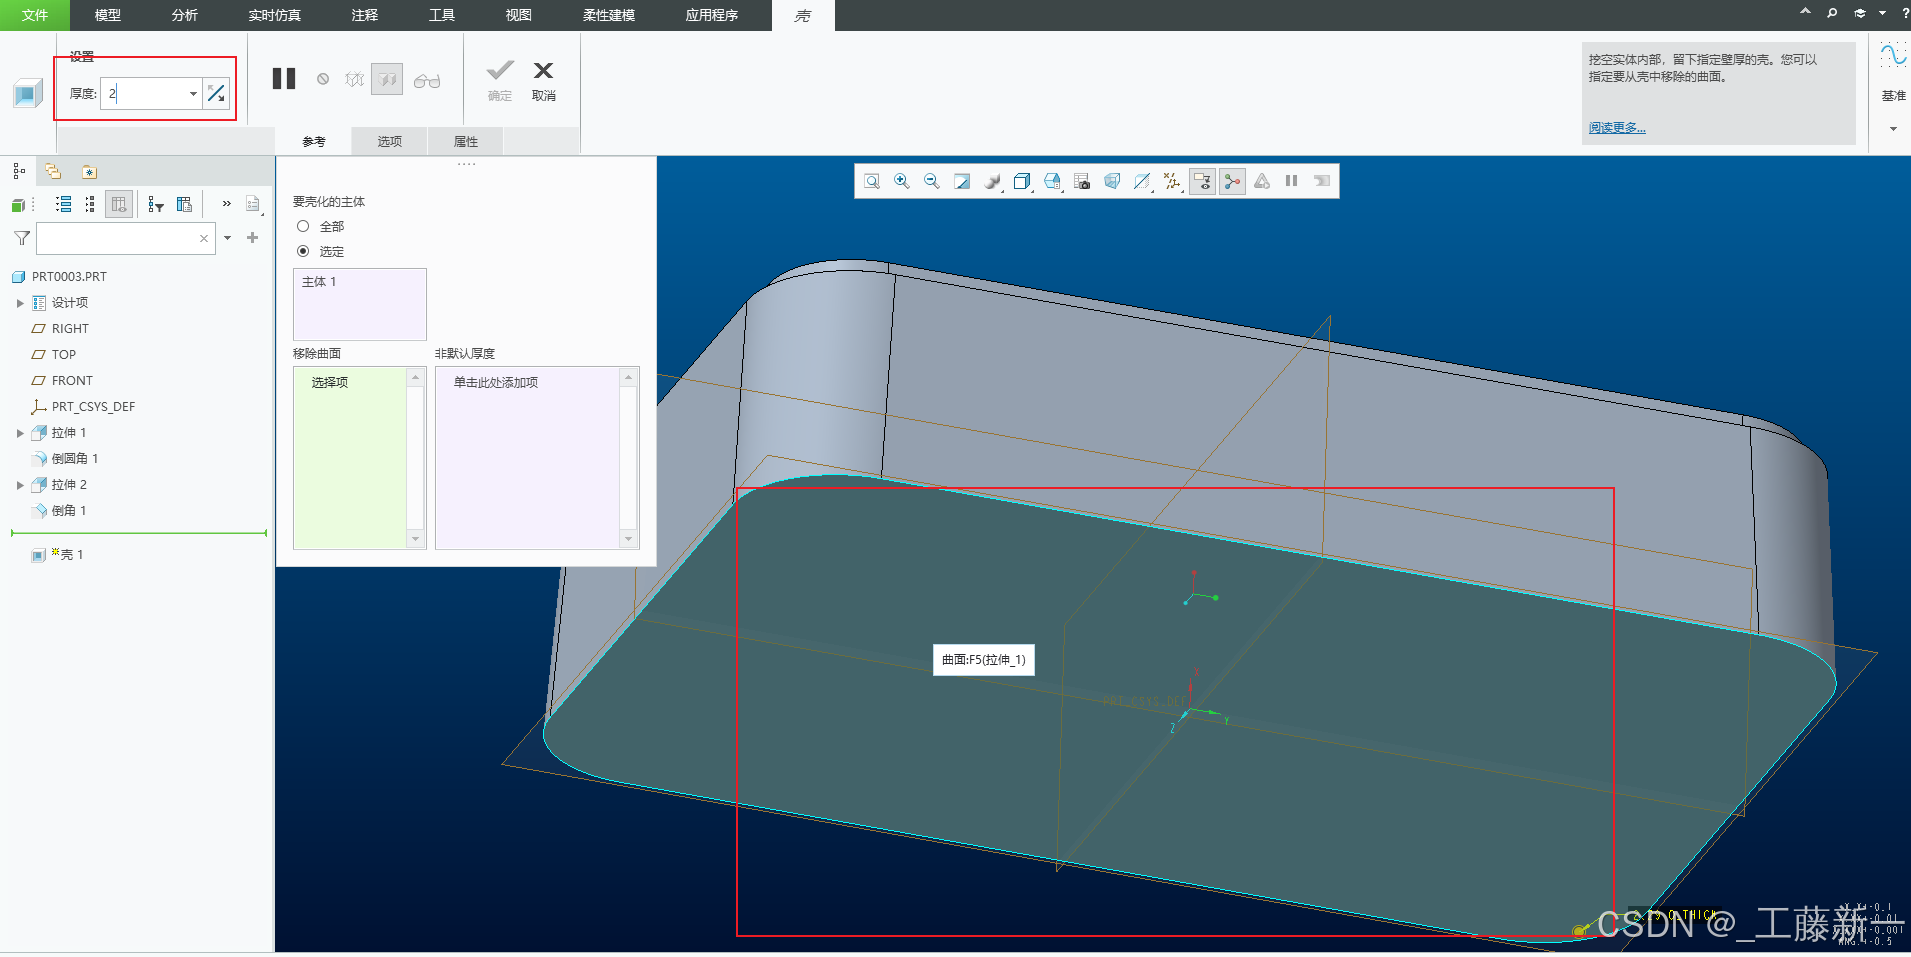This screenshot has width=1911, height=957.
Task: Select the PRT_CSYS_DEF tree item
Action: (92, 407)
